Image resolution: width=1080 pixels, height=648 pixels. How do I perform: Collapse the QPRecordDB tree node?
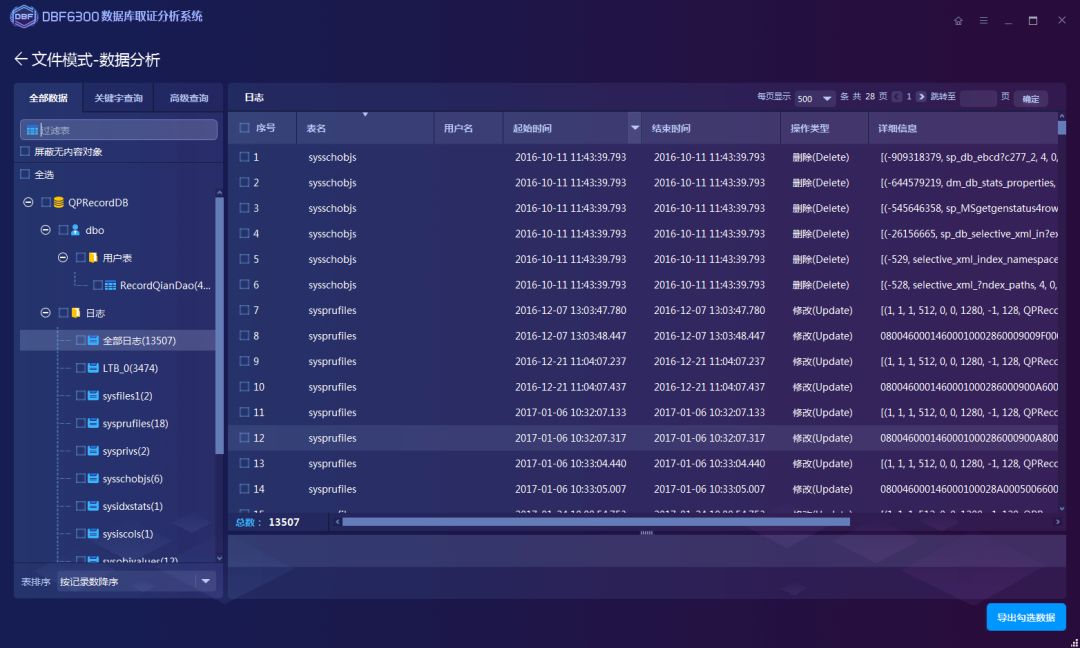28,202
